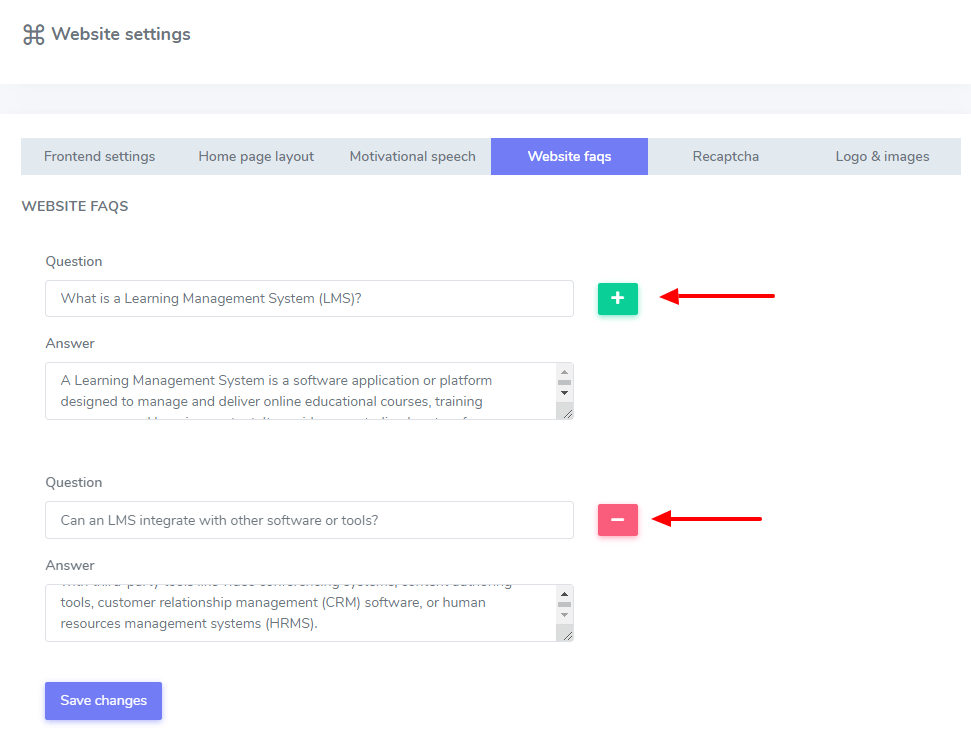This screenshot has height=735, width=971.
Task: Switch to Home page layout tab
Action: pyautogui.click(x=256, y=156)
